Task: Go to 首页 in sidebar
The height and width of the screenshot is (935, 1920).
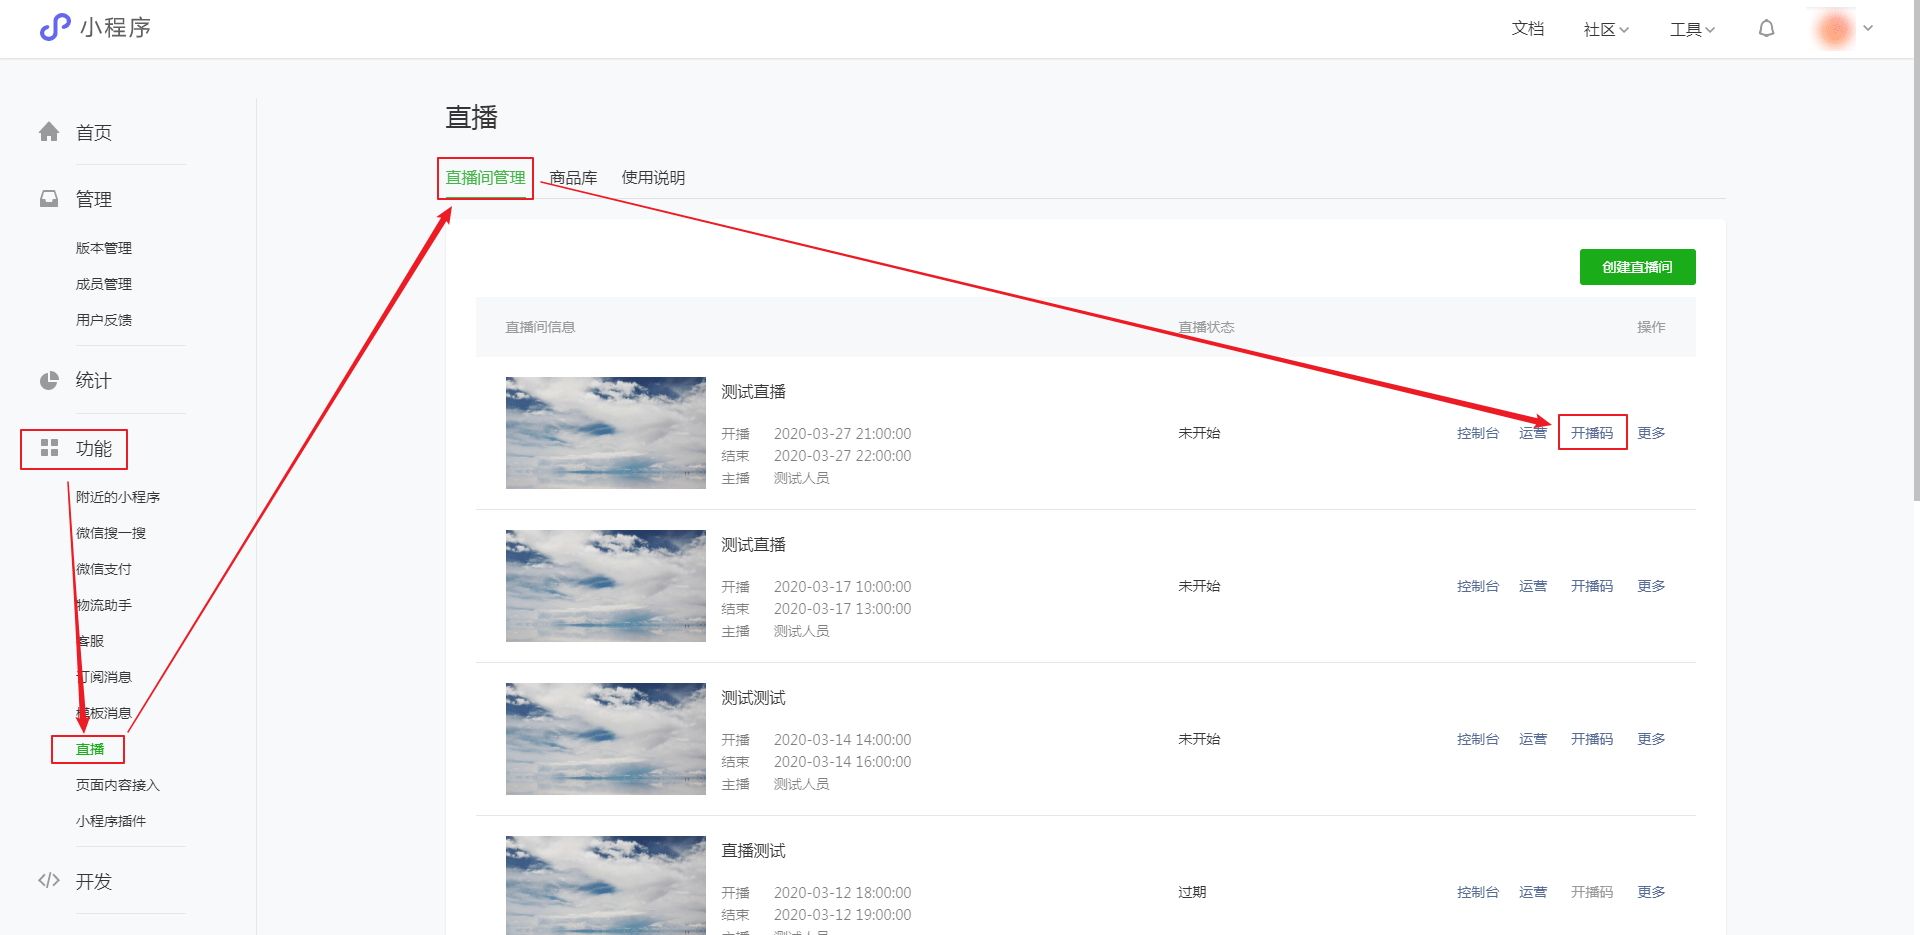Action: pos(94,132)
